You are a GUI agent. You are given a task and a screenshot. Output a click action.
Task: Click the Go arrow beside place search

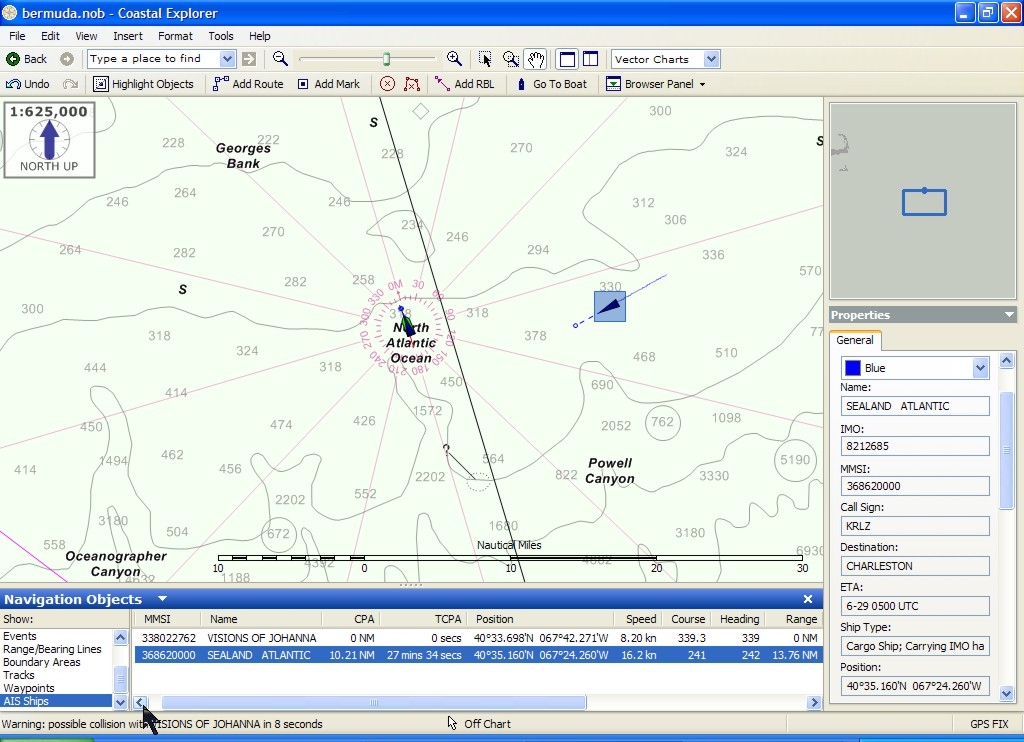click(249, 59)
